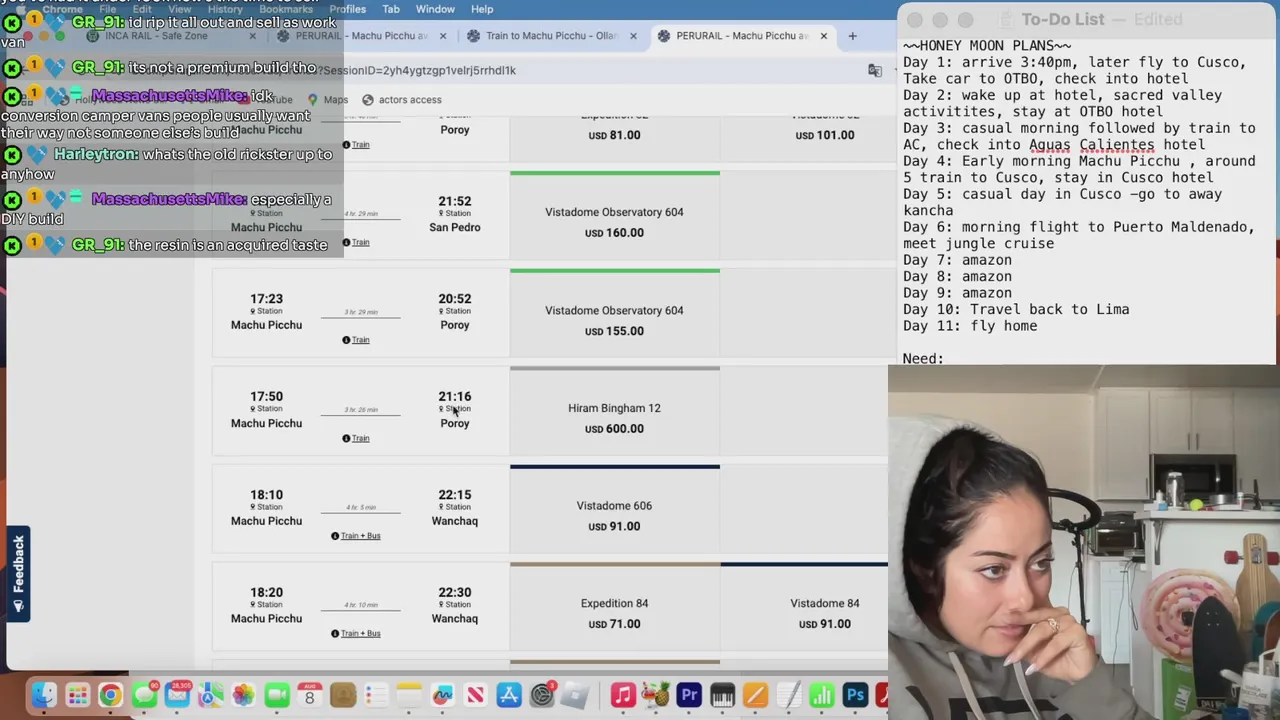
Task: Click the Chrome icon in the Dock
Action: [110, 695]
